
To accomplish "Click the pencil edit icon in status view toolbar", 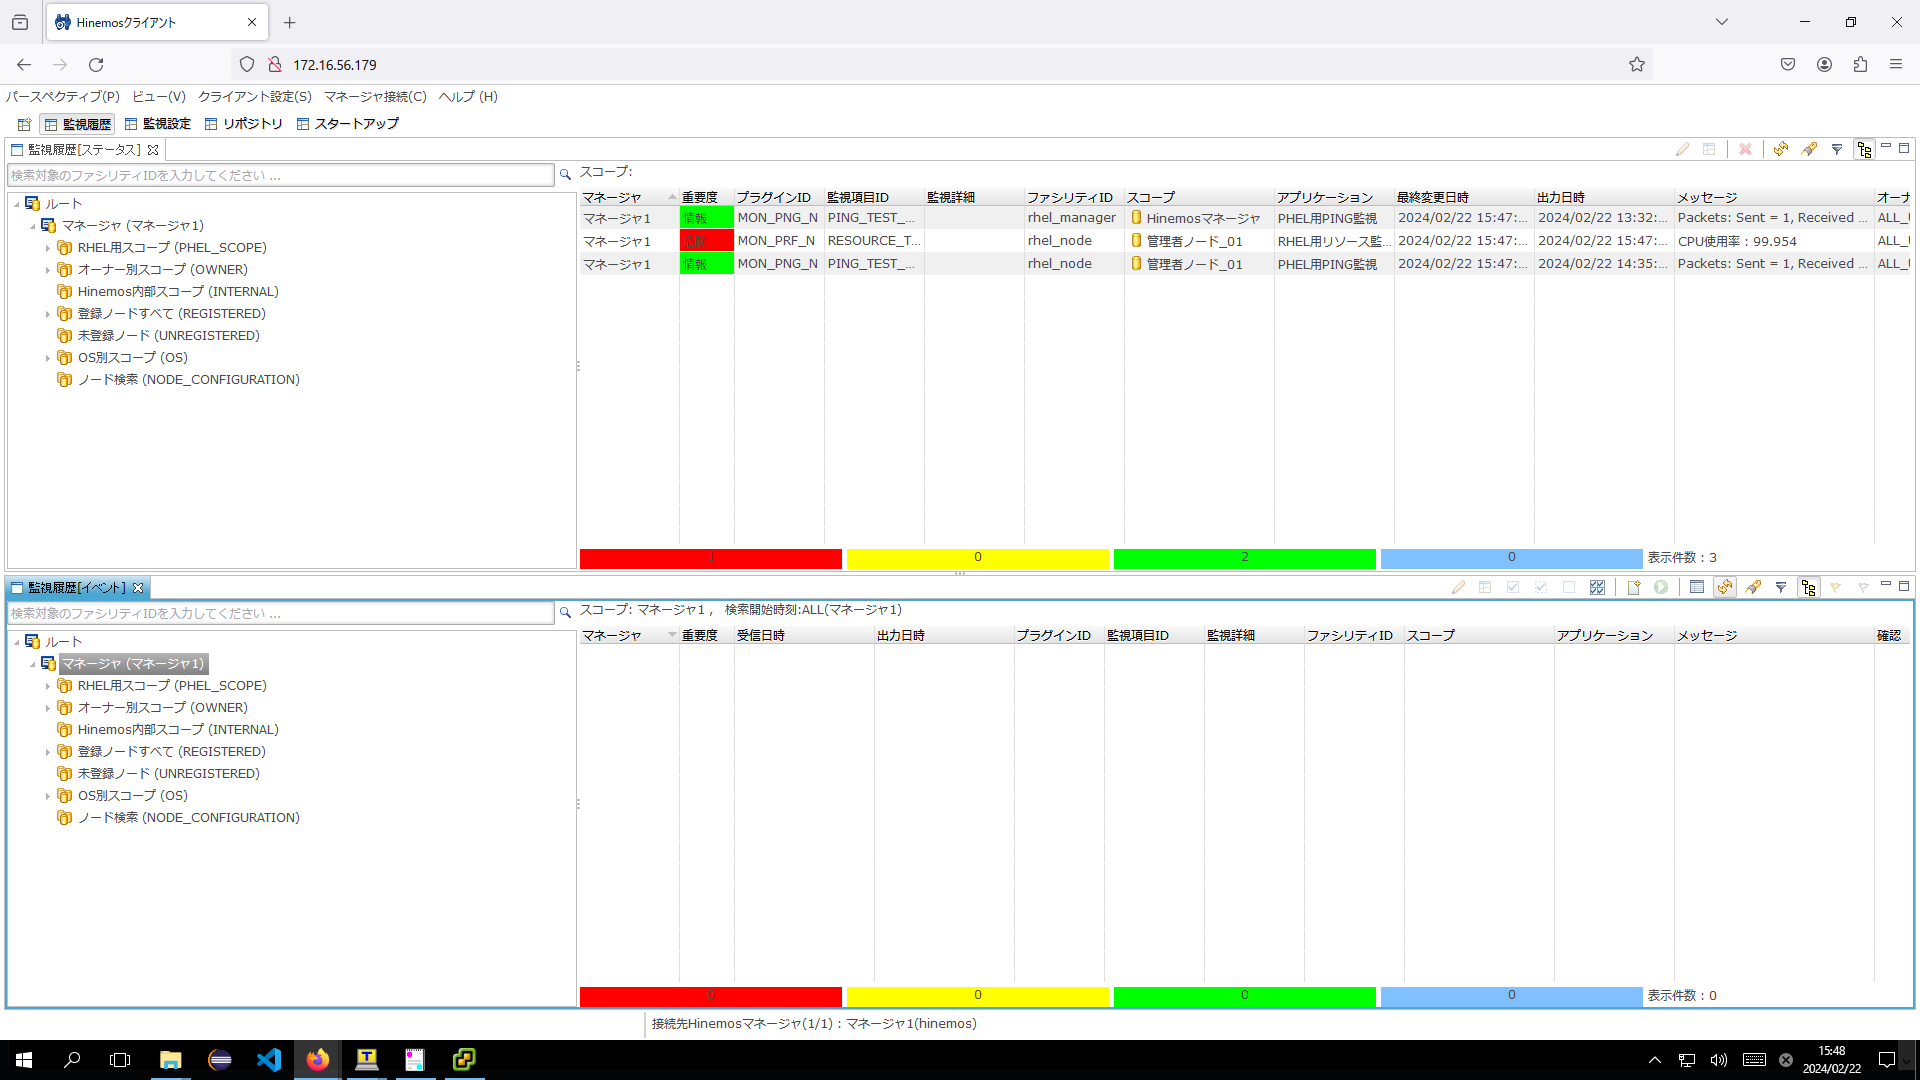I will pos(1682,149).
